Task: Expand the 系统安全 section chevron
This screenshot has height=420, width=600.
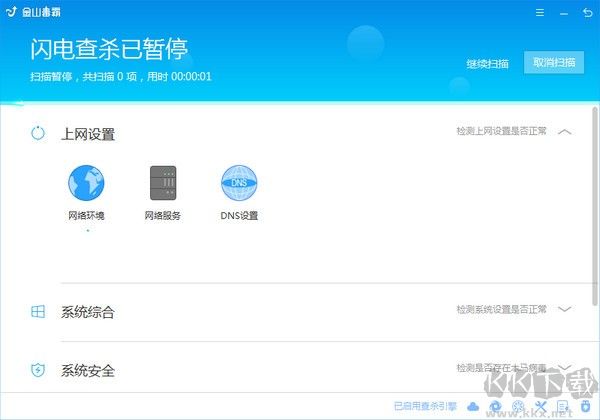Action: click(x=565, y=367)
